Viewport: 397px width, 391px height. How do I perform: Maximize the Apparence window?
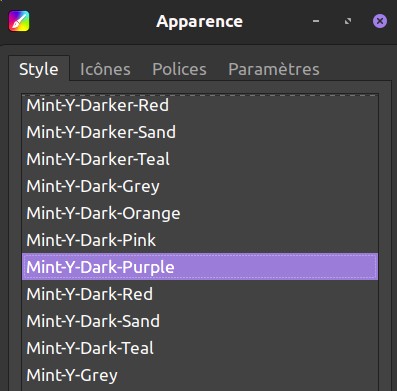[x=348, y=21]
